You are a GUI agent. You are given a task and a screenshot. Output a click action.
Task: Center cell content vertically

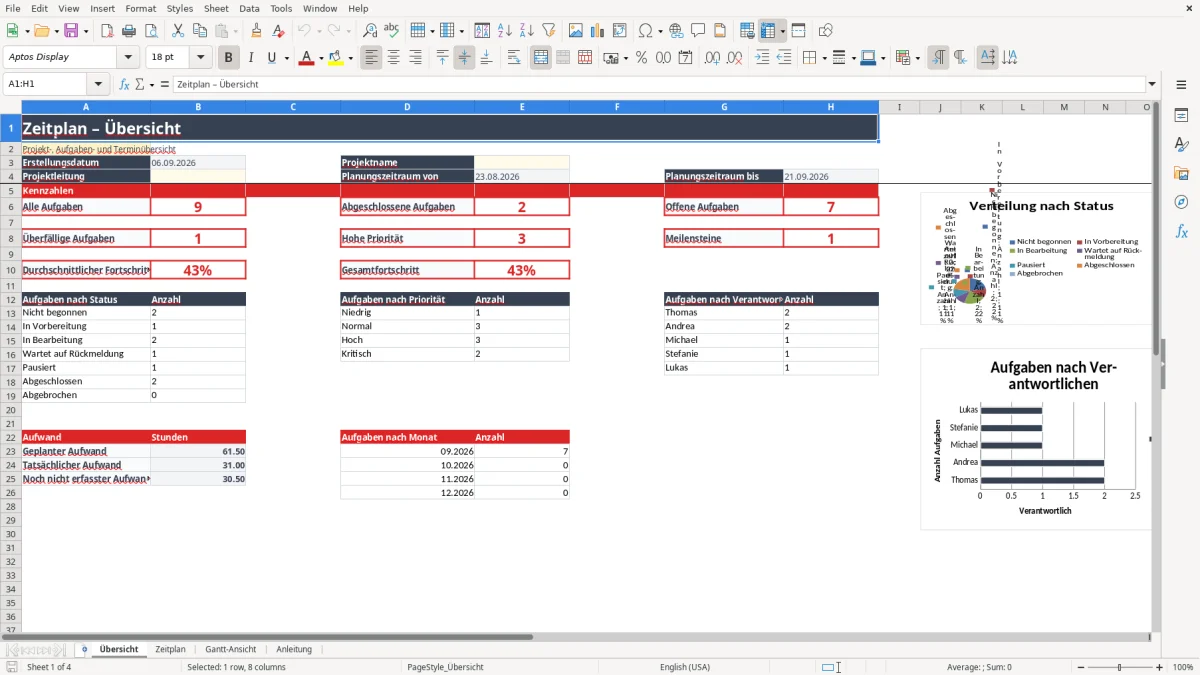coord(465,58)
